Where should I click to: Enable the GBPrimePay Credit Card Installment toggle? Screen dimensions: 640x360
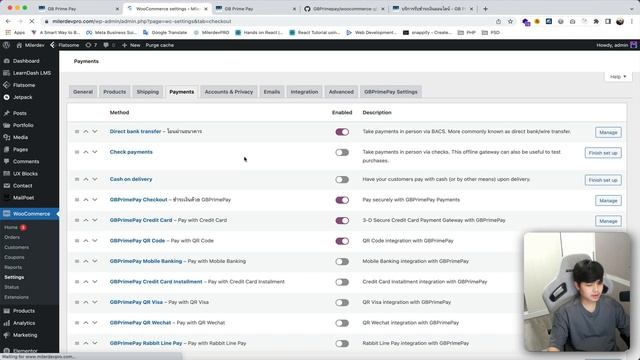click(x=342, y=282)
